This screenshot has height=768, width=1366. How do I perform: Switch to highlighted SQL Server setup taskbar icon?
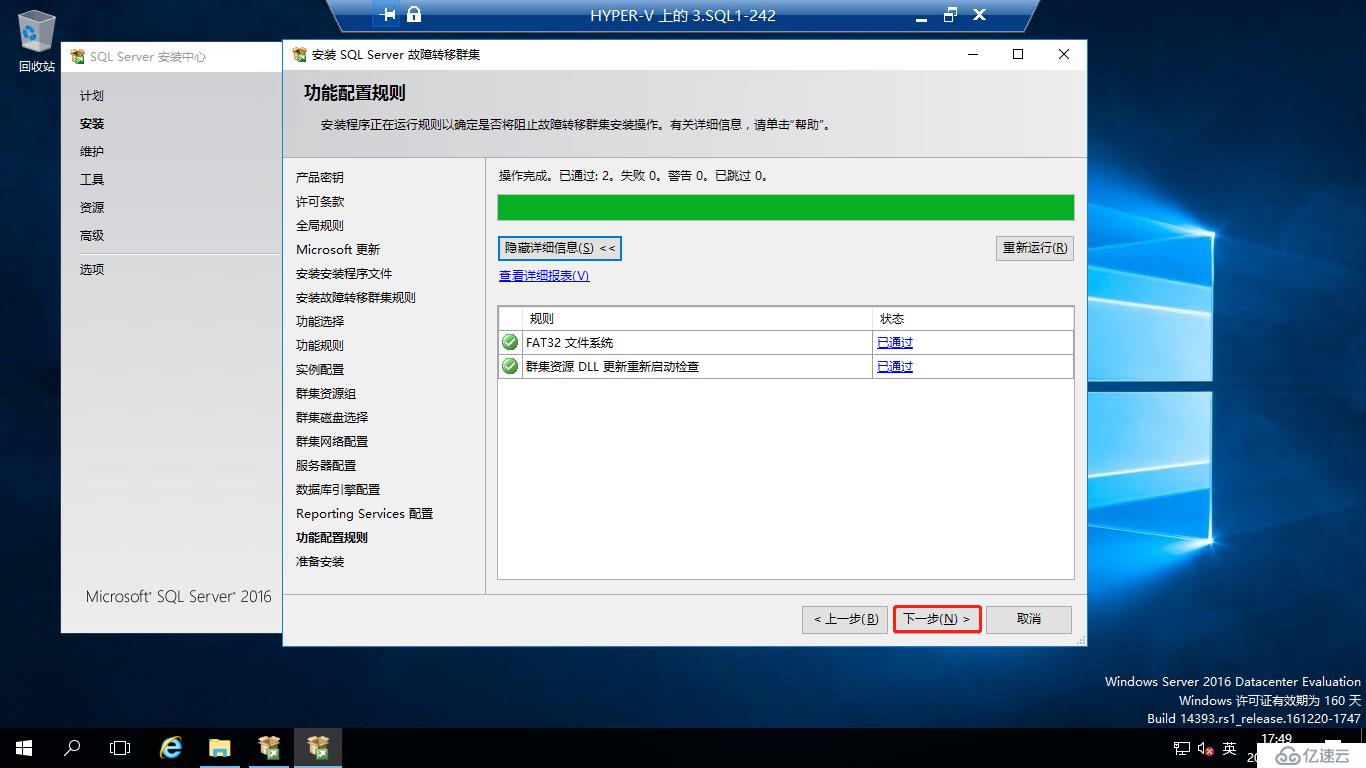tap(318, 747)
